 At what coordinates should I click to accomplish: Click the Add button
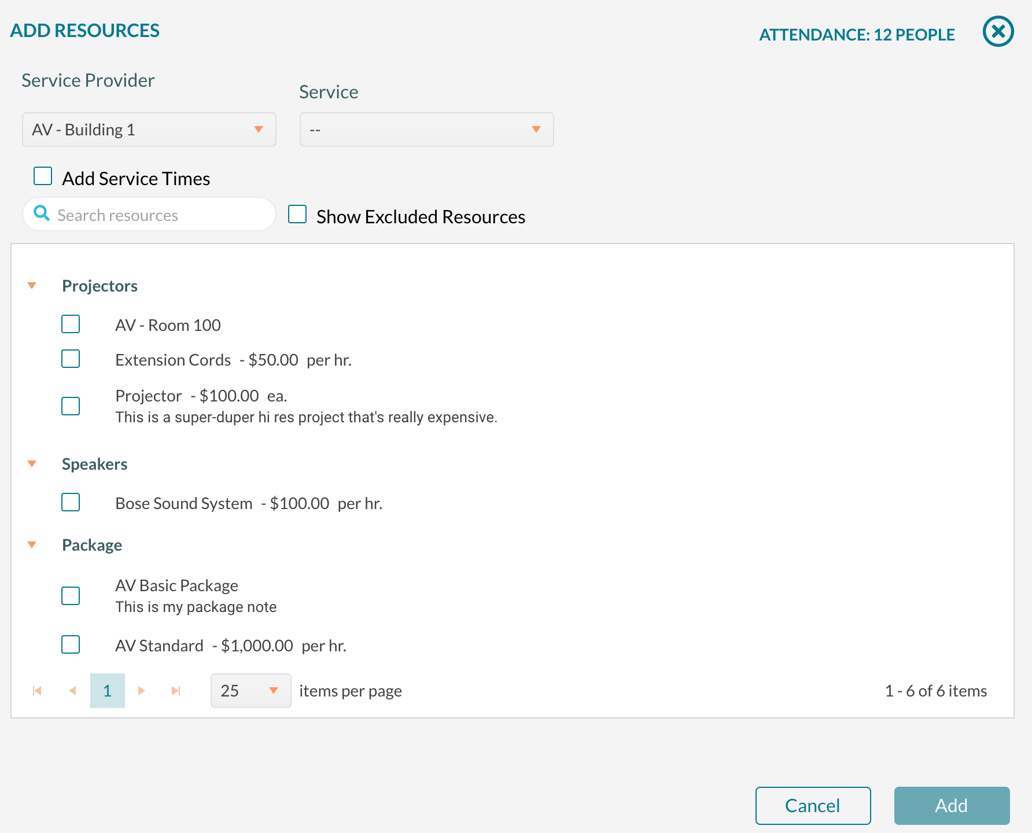coord(952,805)
